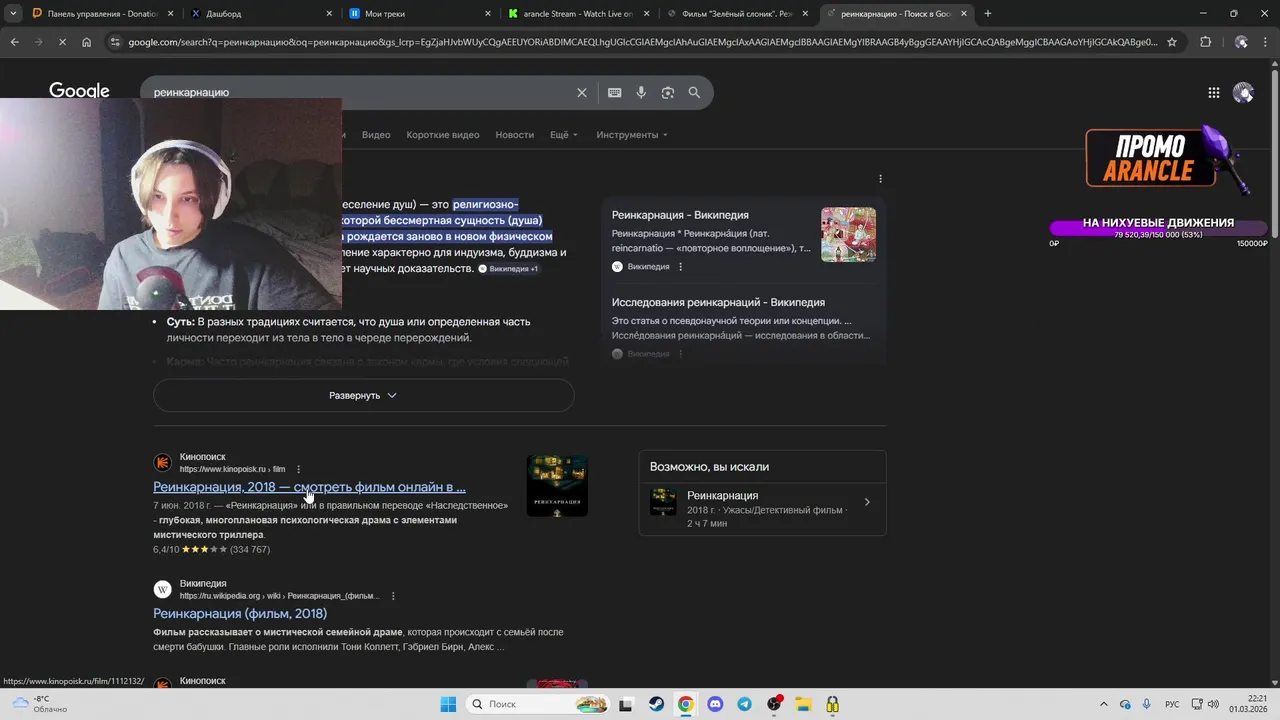Open options on Реинкарнация - Википедия card

point(681,267)
